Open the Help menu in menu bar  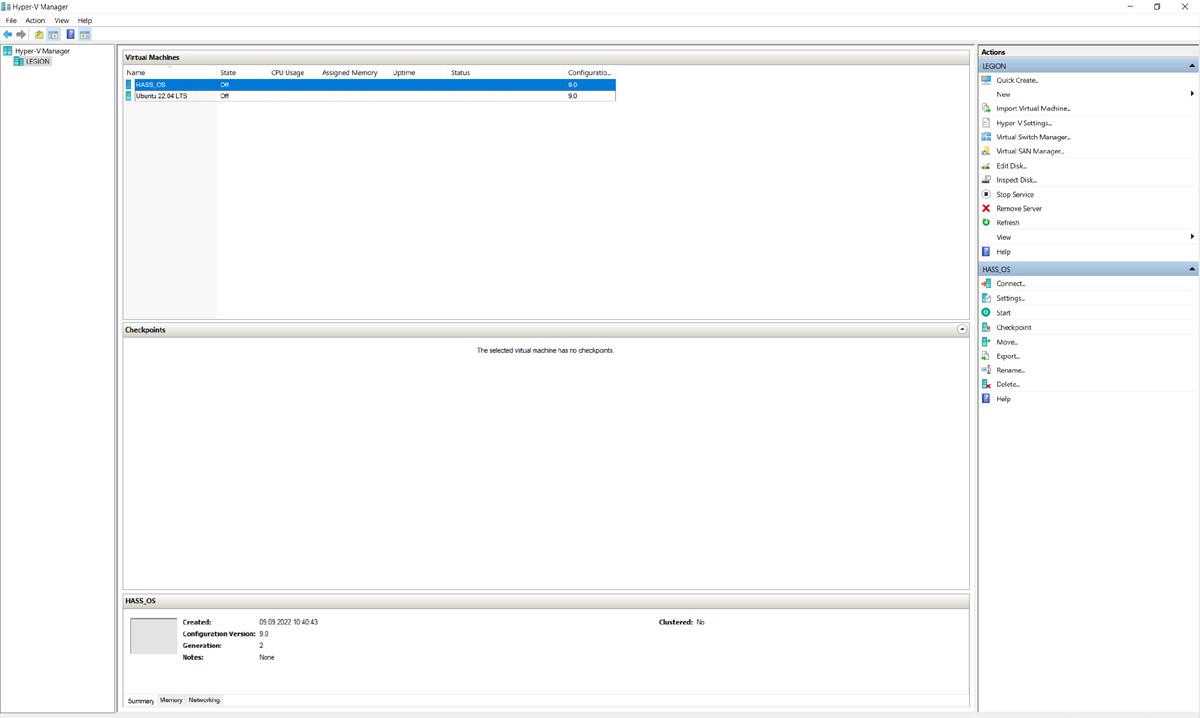point(85,20)
